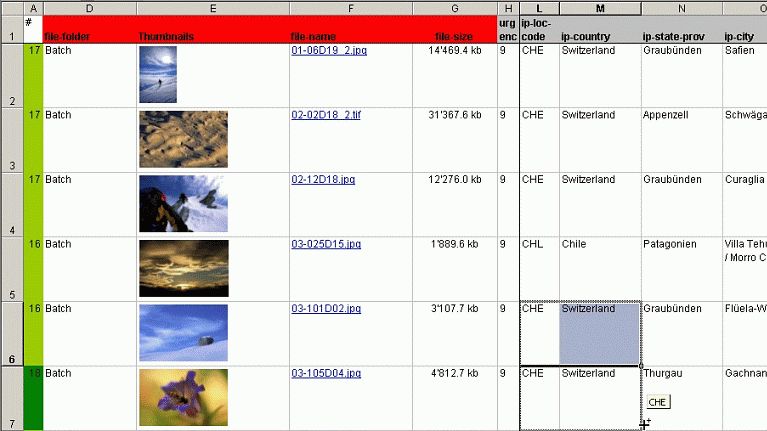Select column M header

[x=600, y=8]
